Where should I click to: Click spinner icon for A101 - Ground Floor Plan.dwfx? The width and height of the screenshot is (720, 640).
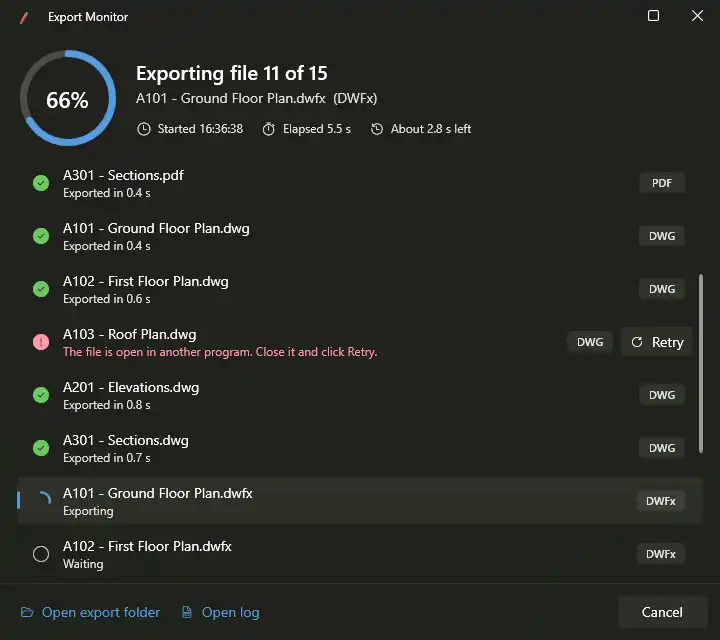(44, 499)
